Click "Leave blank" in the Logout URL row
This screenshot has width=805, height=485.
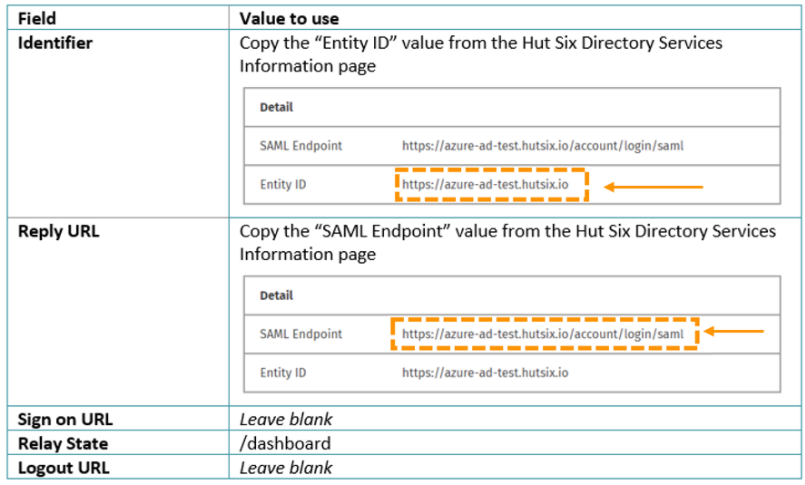[286, 468]
